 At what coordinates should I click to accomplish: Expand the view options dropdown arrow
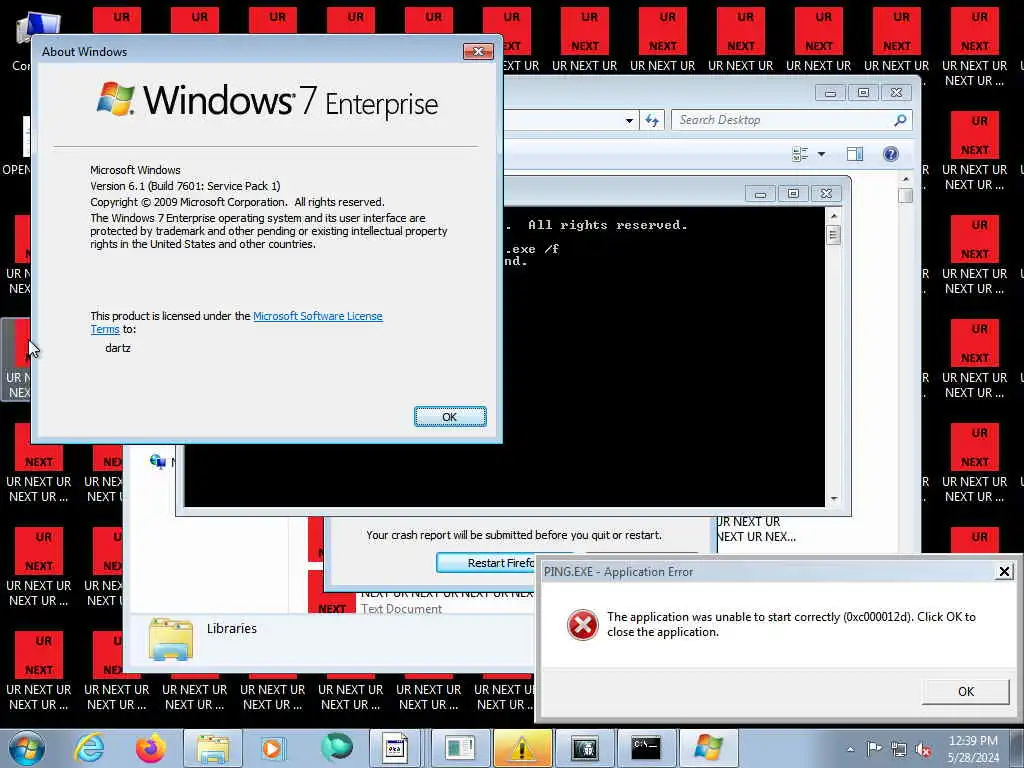(x=822, y=154)
